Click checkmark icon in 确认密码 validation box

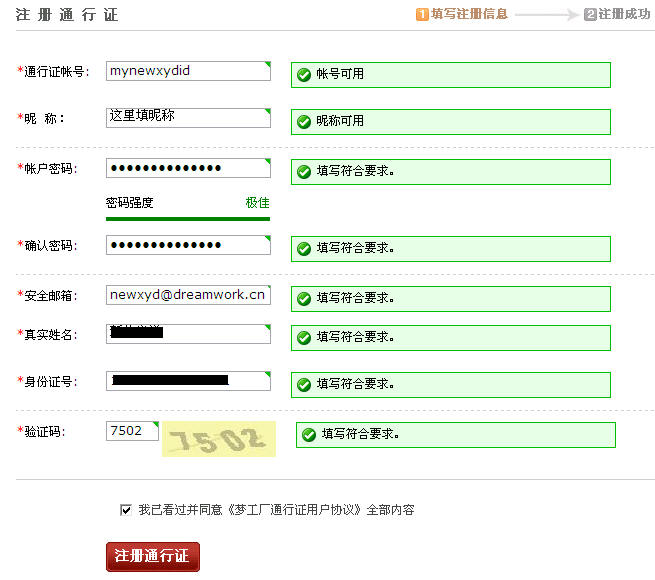coord(304,248)
